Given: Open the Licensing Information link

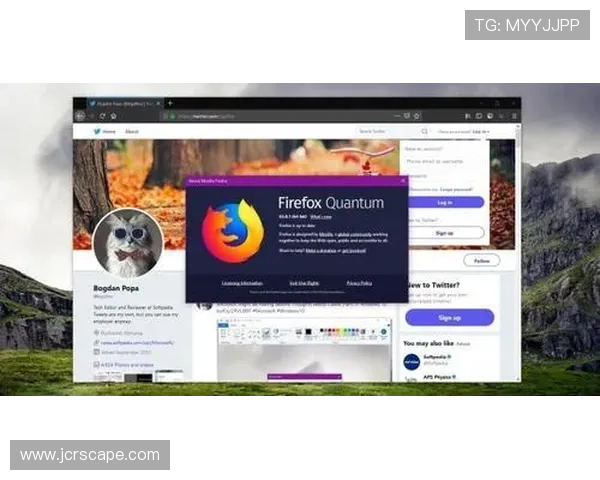Looking at the screenshot, I should point(242,283).
